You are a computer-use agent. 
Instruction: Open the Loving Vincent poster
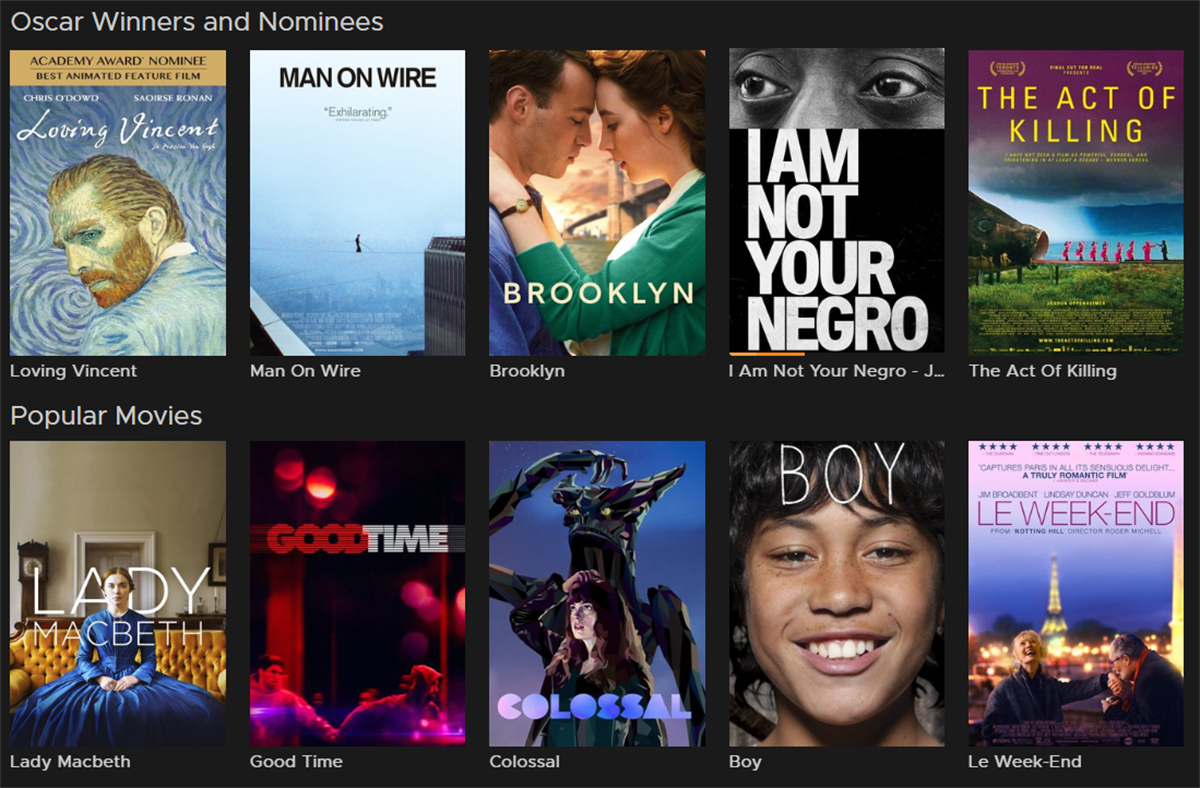click(118, 202)
